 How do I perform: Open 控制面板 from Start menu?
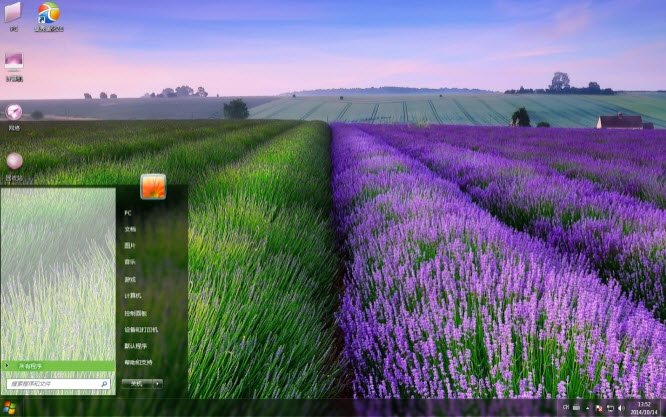(137, 313)
